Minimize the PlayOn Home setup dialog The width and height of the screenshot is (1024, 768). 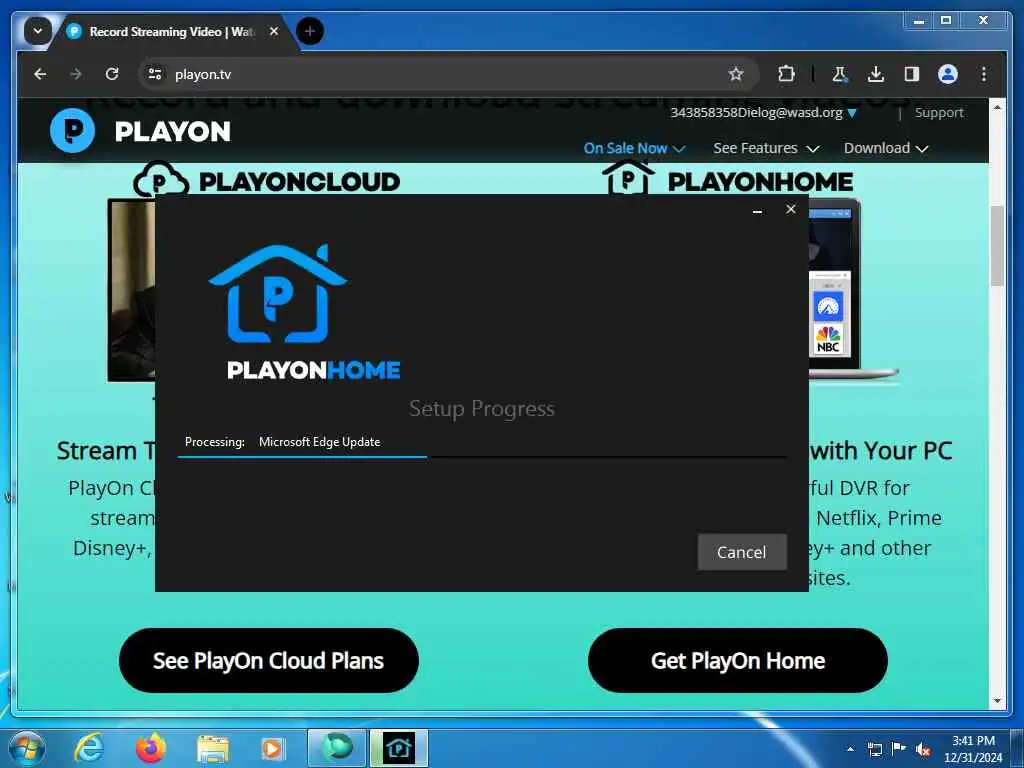(x=758, y=210)
